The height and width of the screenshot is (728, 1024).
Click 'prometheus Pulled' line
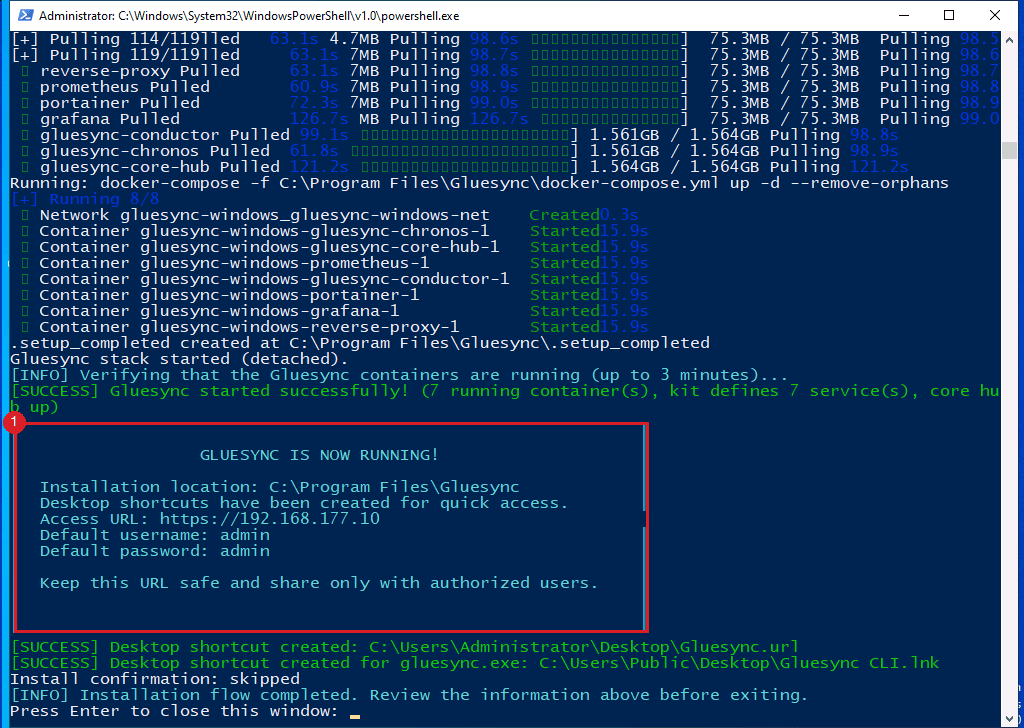point(510,87)
